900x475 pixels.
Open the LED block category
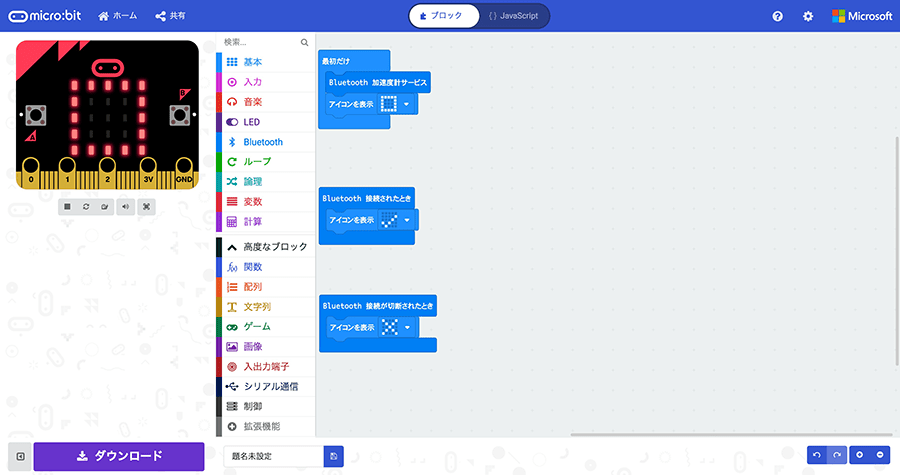[266, 122]
